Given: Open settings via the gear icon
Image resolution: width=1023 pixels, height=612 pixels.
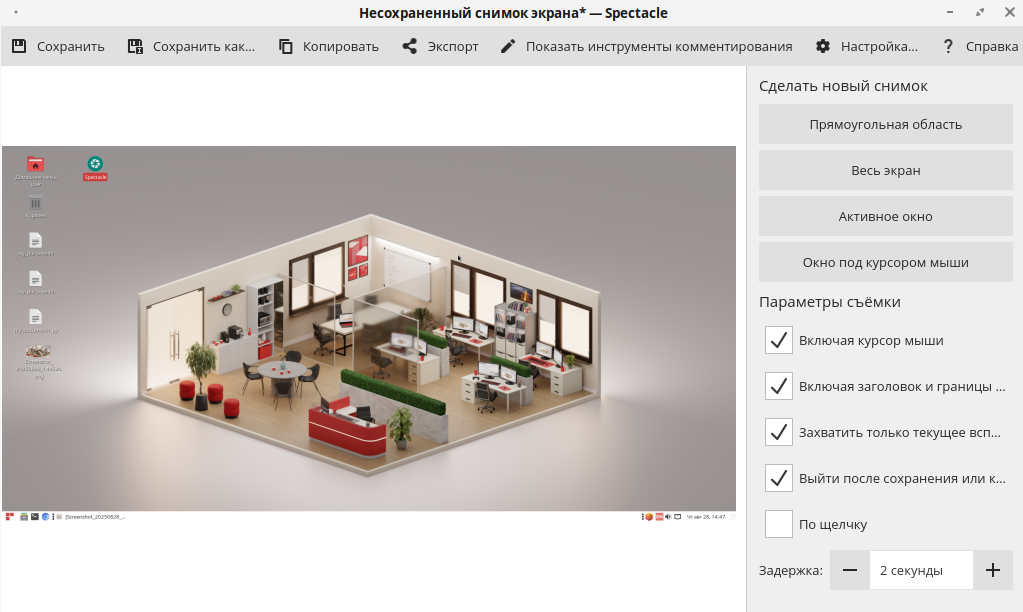Looking at the screenshot, I should (823, 46).
